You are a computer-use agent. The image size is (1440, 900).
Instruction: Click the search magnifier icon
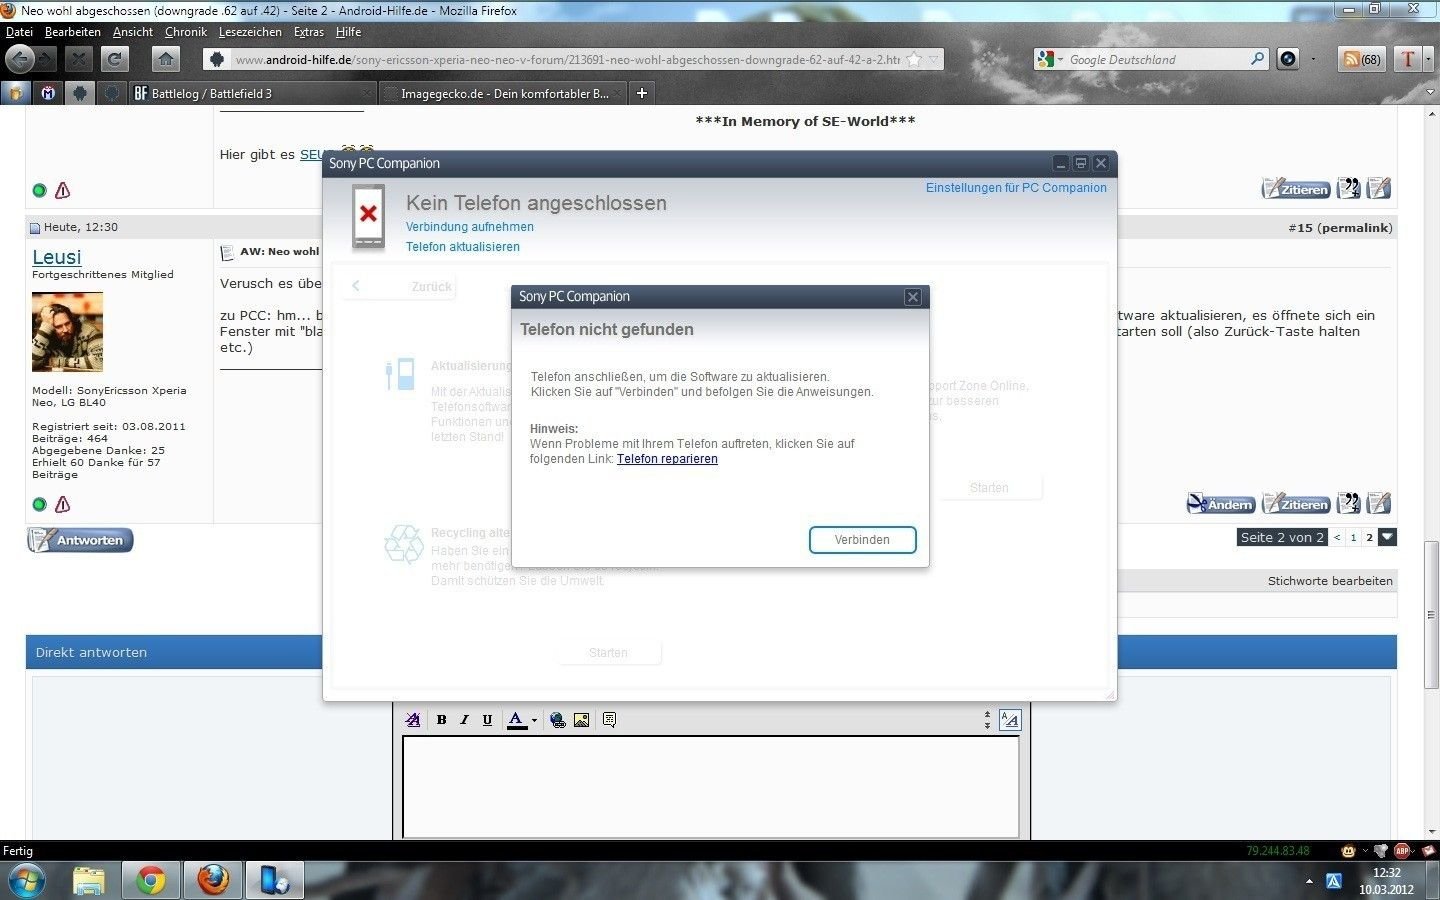tap(1258, 60)
